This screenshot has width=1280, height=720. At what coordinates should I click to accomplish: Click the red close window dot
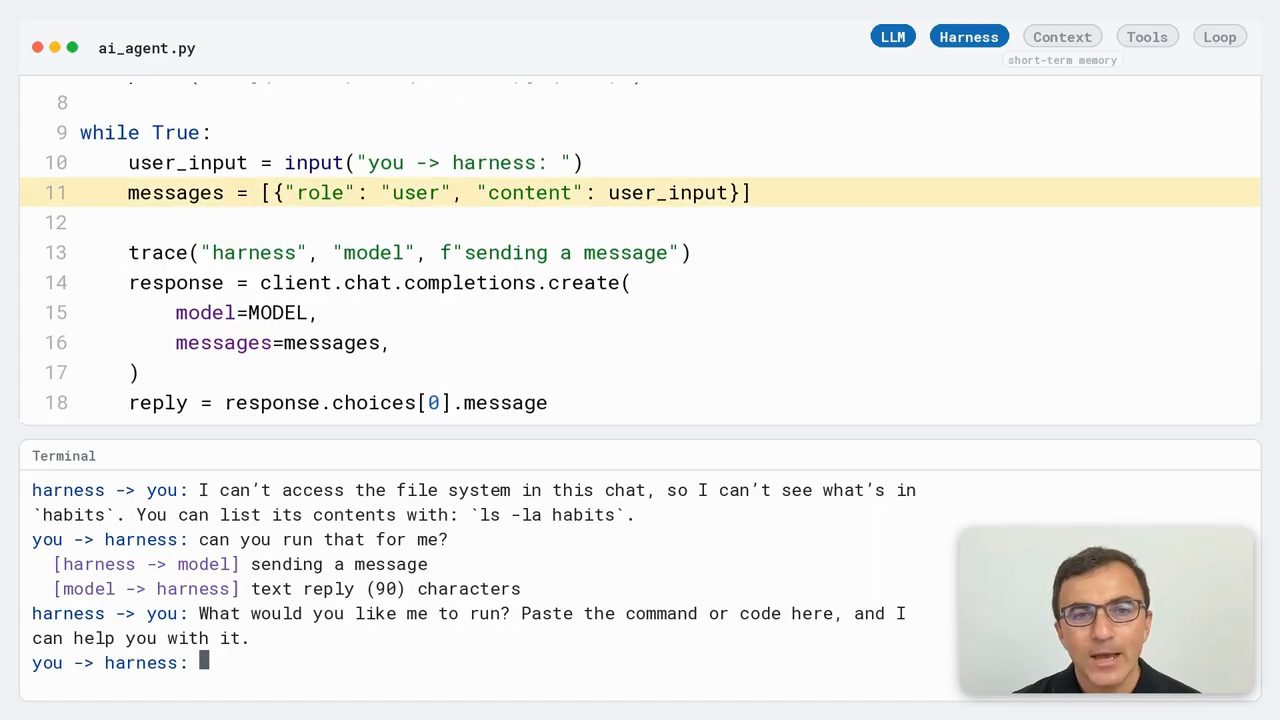point(38,47)
